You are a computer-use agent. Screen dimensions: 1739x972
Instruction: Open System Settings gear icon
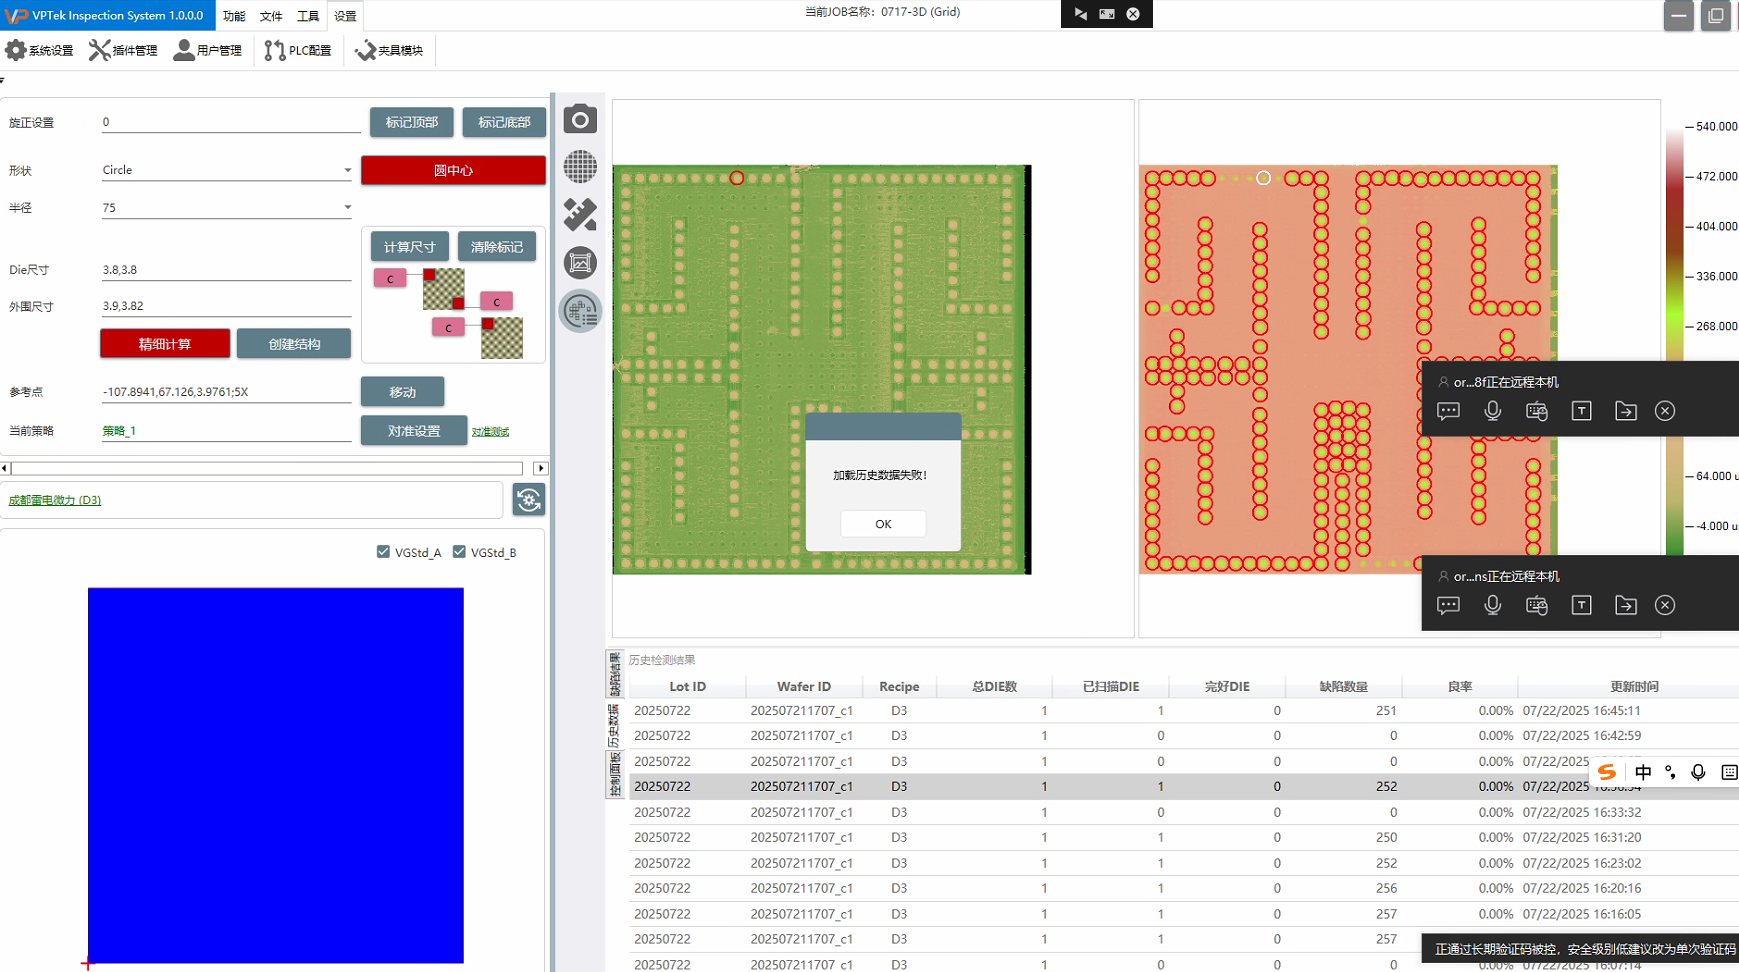tap(16, 50)
